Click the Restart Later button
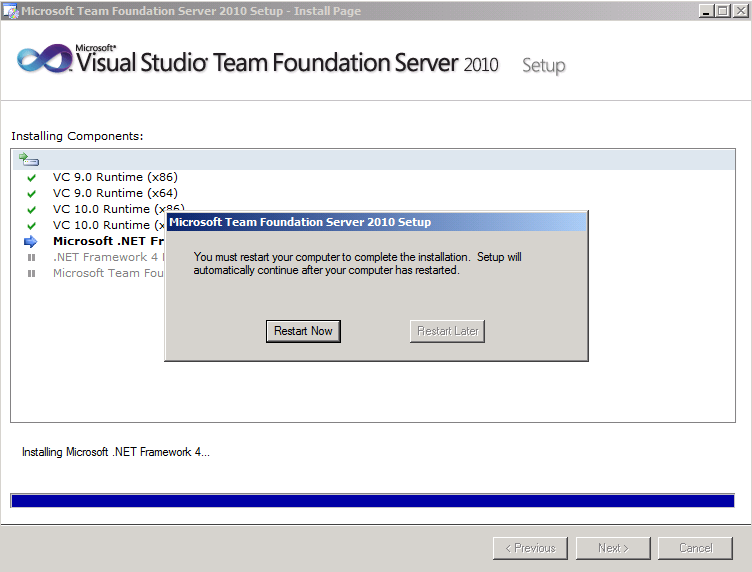Image resolution: width=752 pixels, height=572 pixels. pyautogui.click(x=447, y=331)
